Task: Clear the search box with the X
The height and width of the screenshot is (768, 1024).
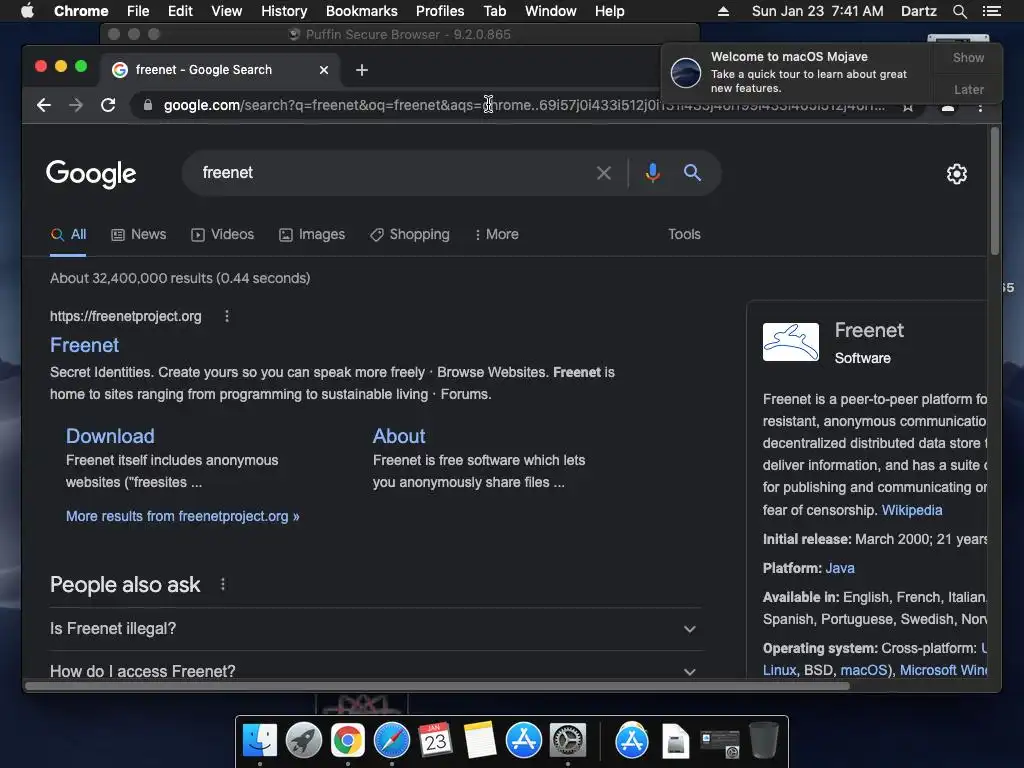Action: coord(604,173)
